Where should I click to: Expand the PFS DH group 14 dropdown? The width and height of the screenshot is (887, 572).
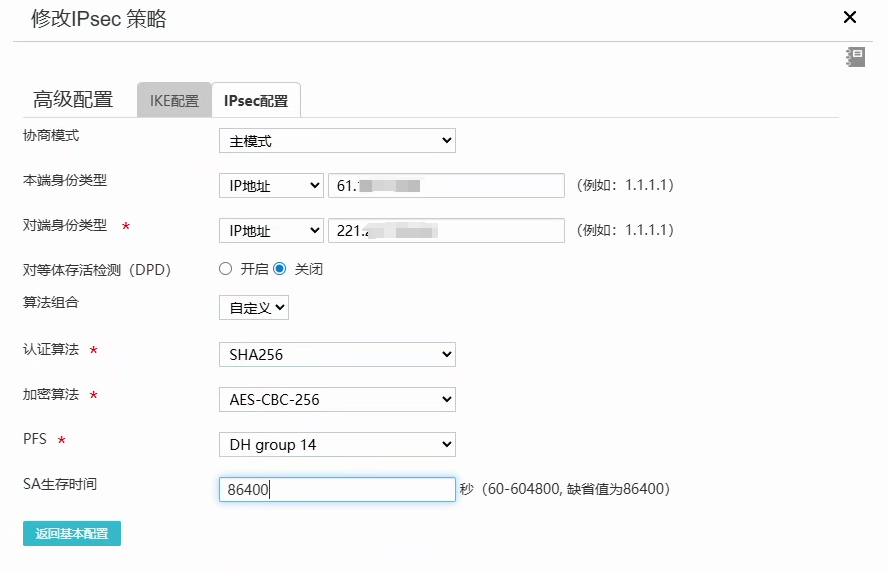coord(337,445)
